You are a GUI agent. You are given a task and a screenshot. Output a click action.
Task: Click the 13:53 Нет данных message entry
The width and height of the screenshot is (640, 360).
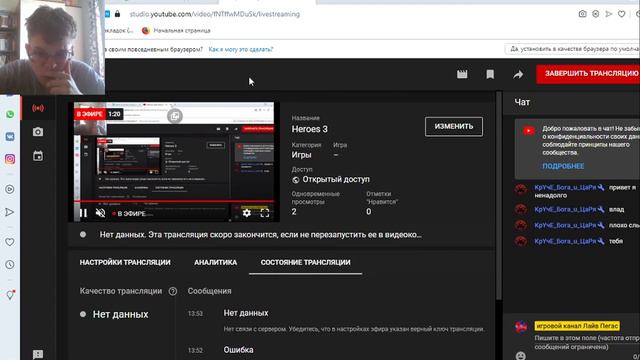pos(336,320)
